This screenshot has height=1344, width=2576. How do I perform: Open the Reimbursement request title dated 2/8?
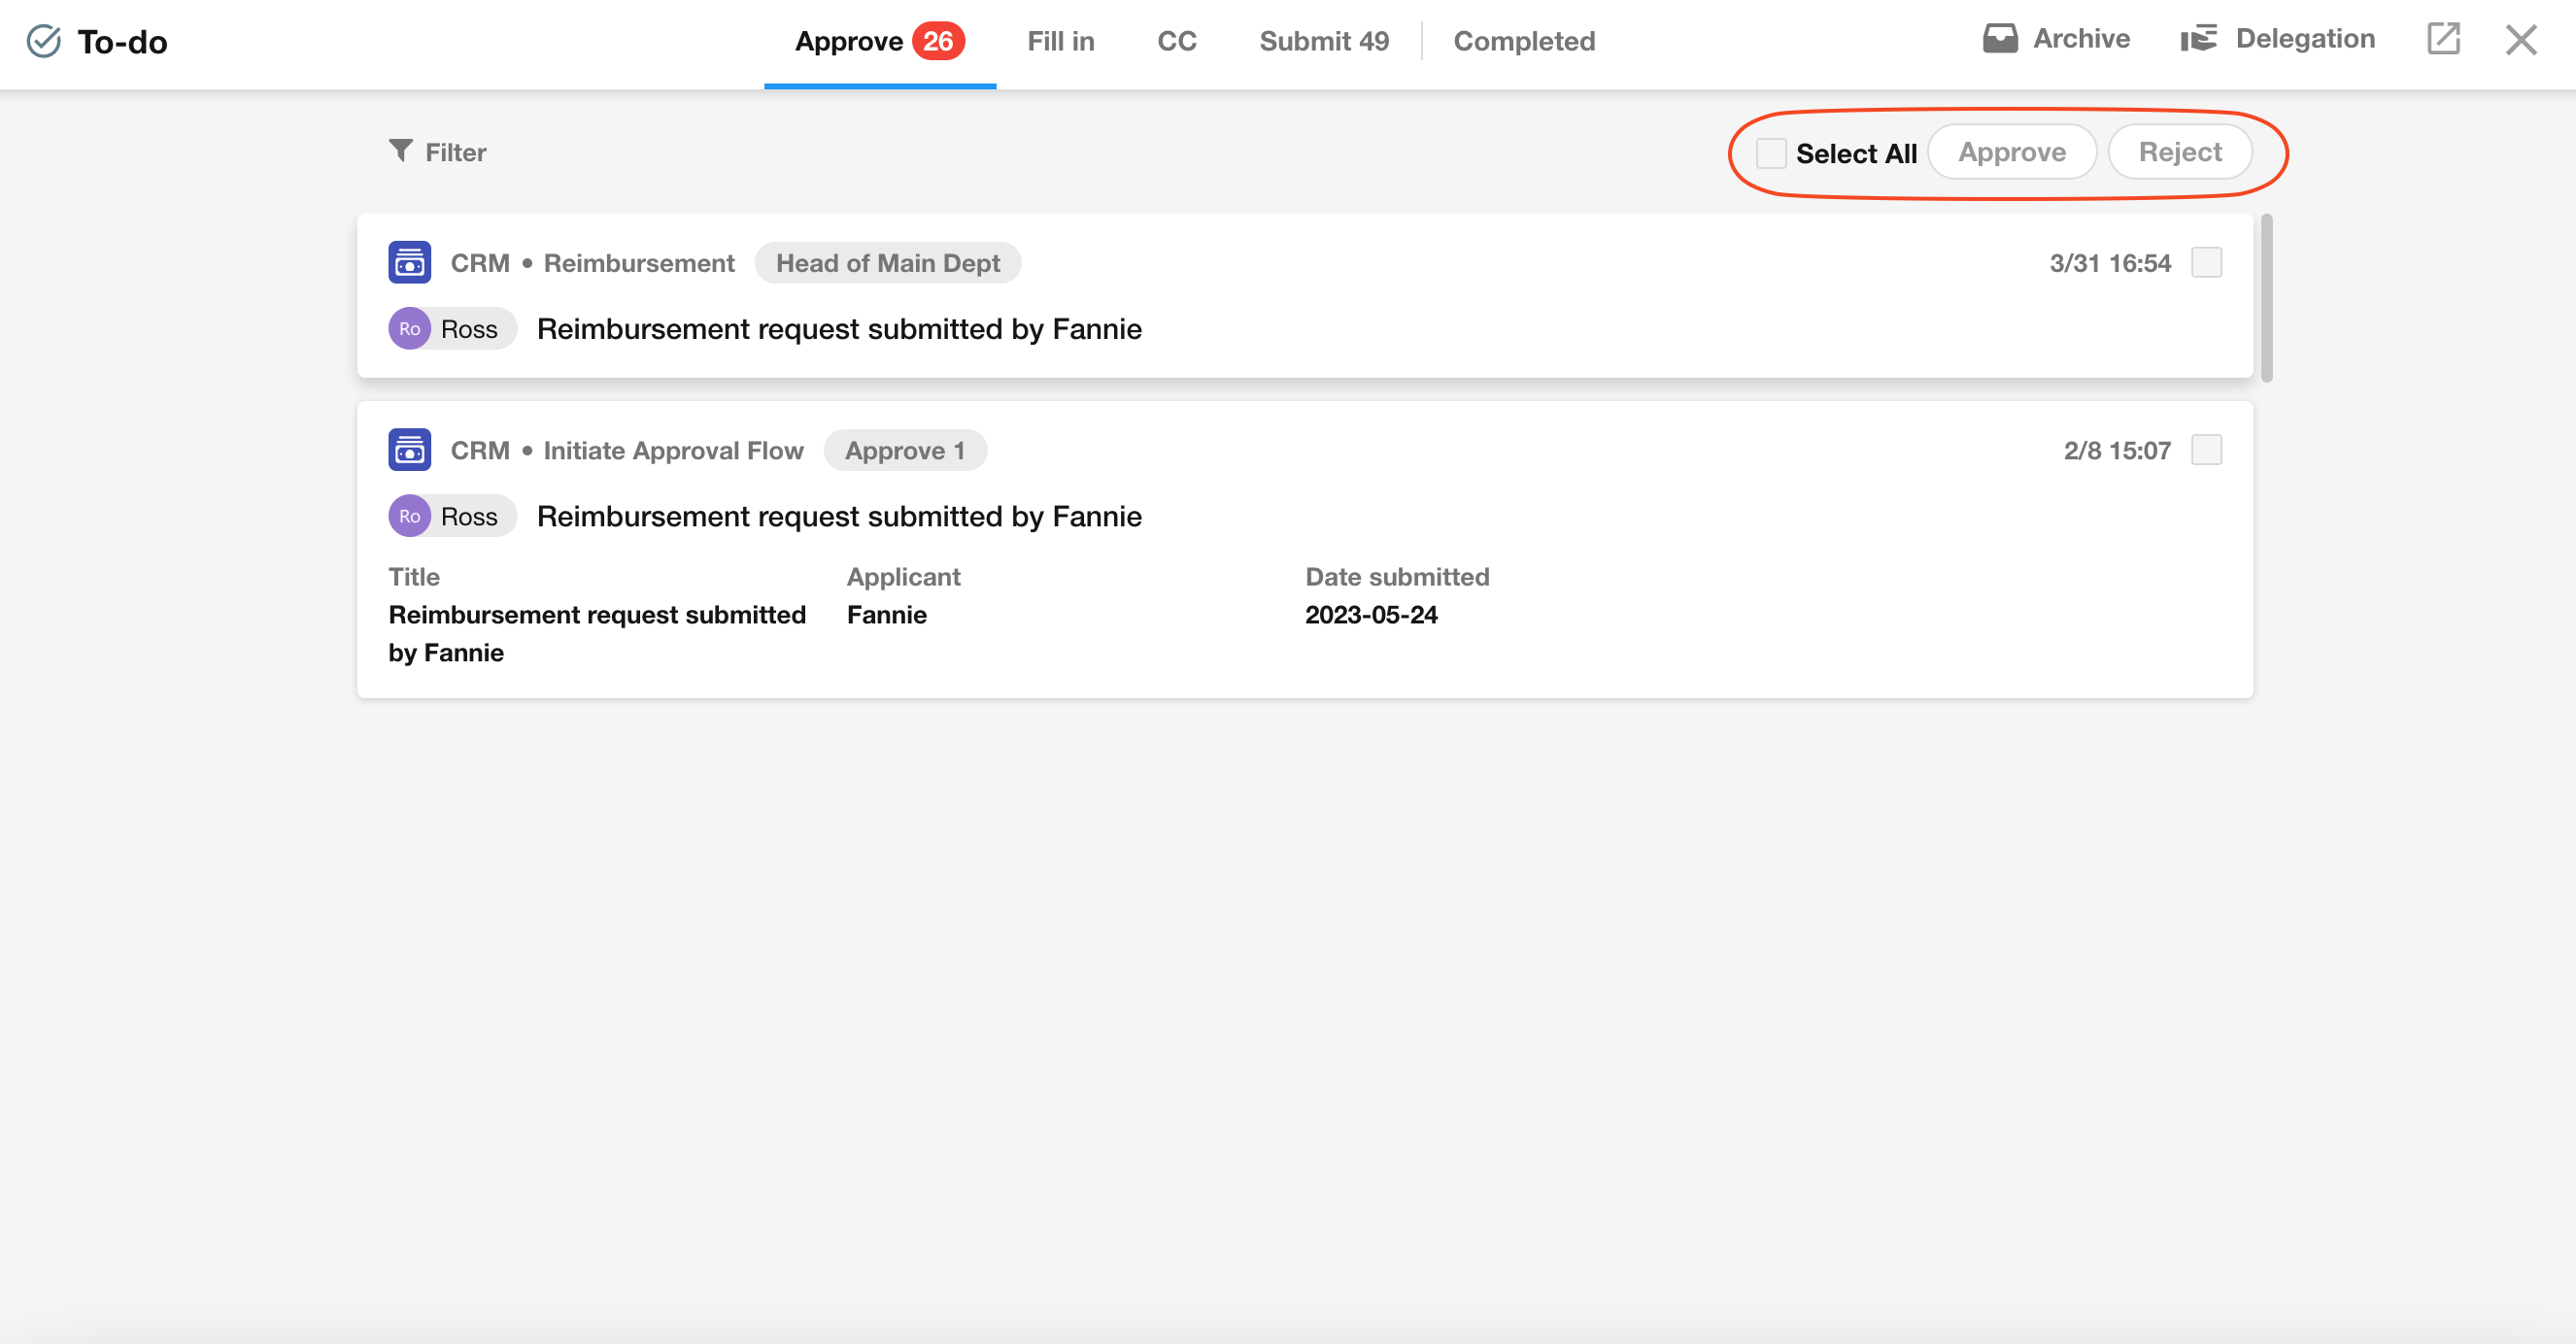tap(839, 516)
